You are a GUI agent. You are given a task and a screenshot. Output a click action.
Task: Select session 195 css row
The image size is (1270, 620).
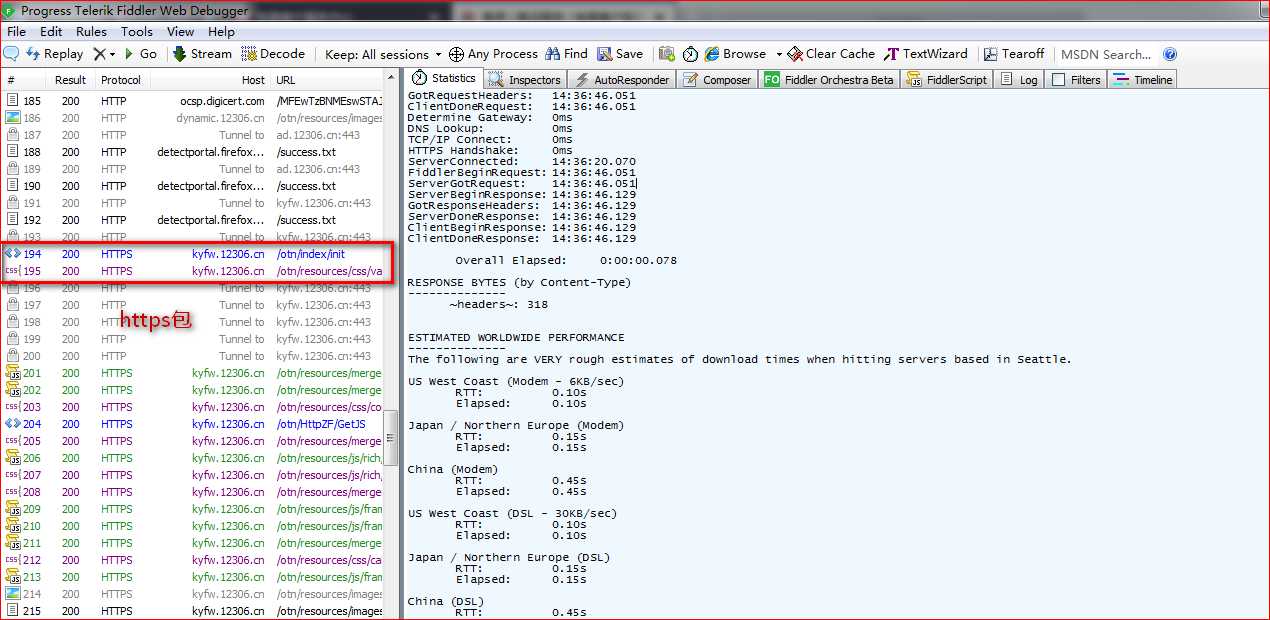coord(192,271)
